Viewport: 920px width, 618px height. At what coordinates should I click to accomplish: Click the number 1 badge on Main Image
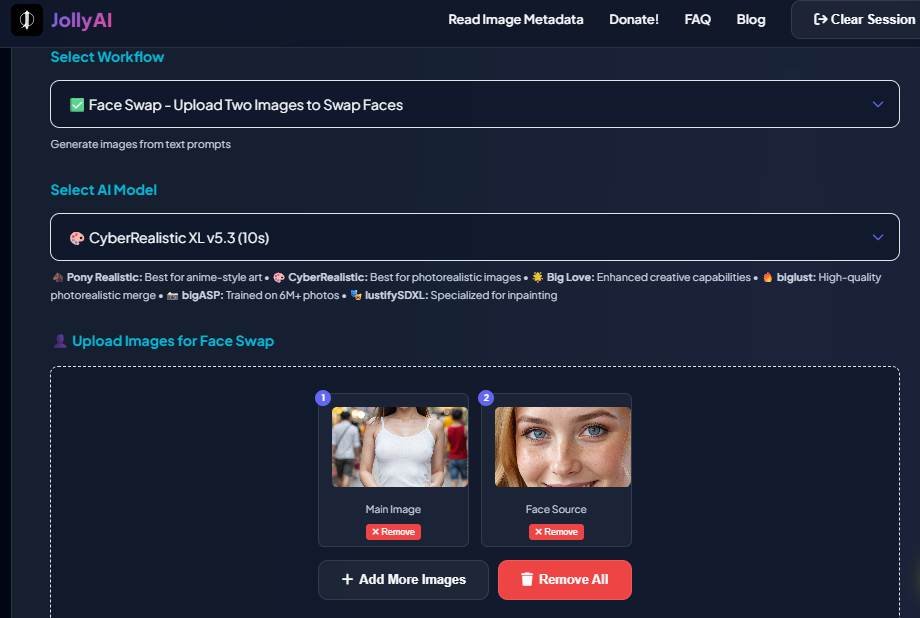[x=323, y=398]
